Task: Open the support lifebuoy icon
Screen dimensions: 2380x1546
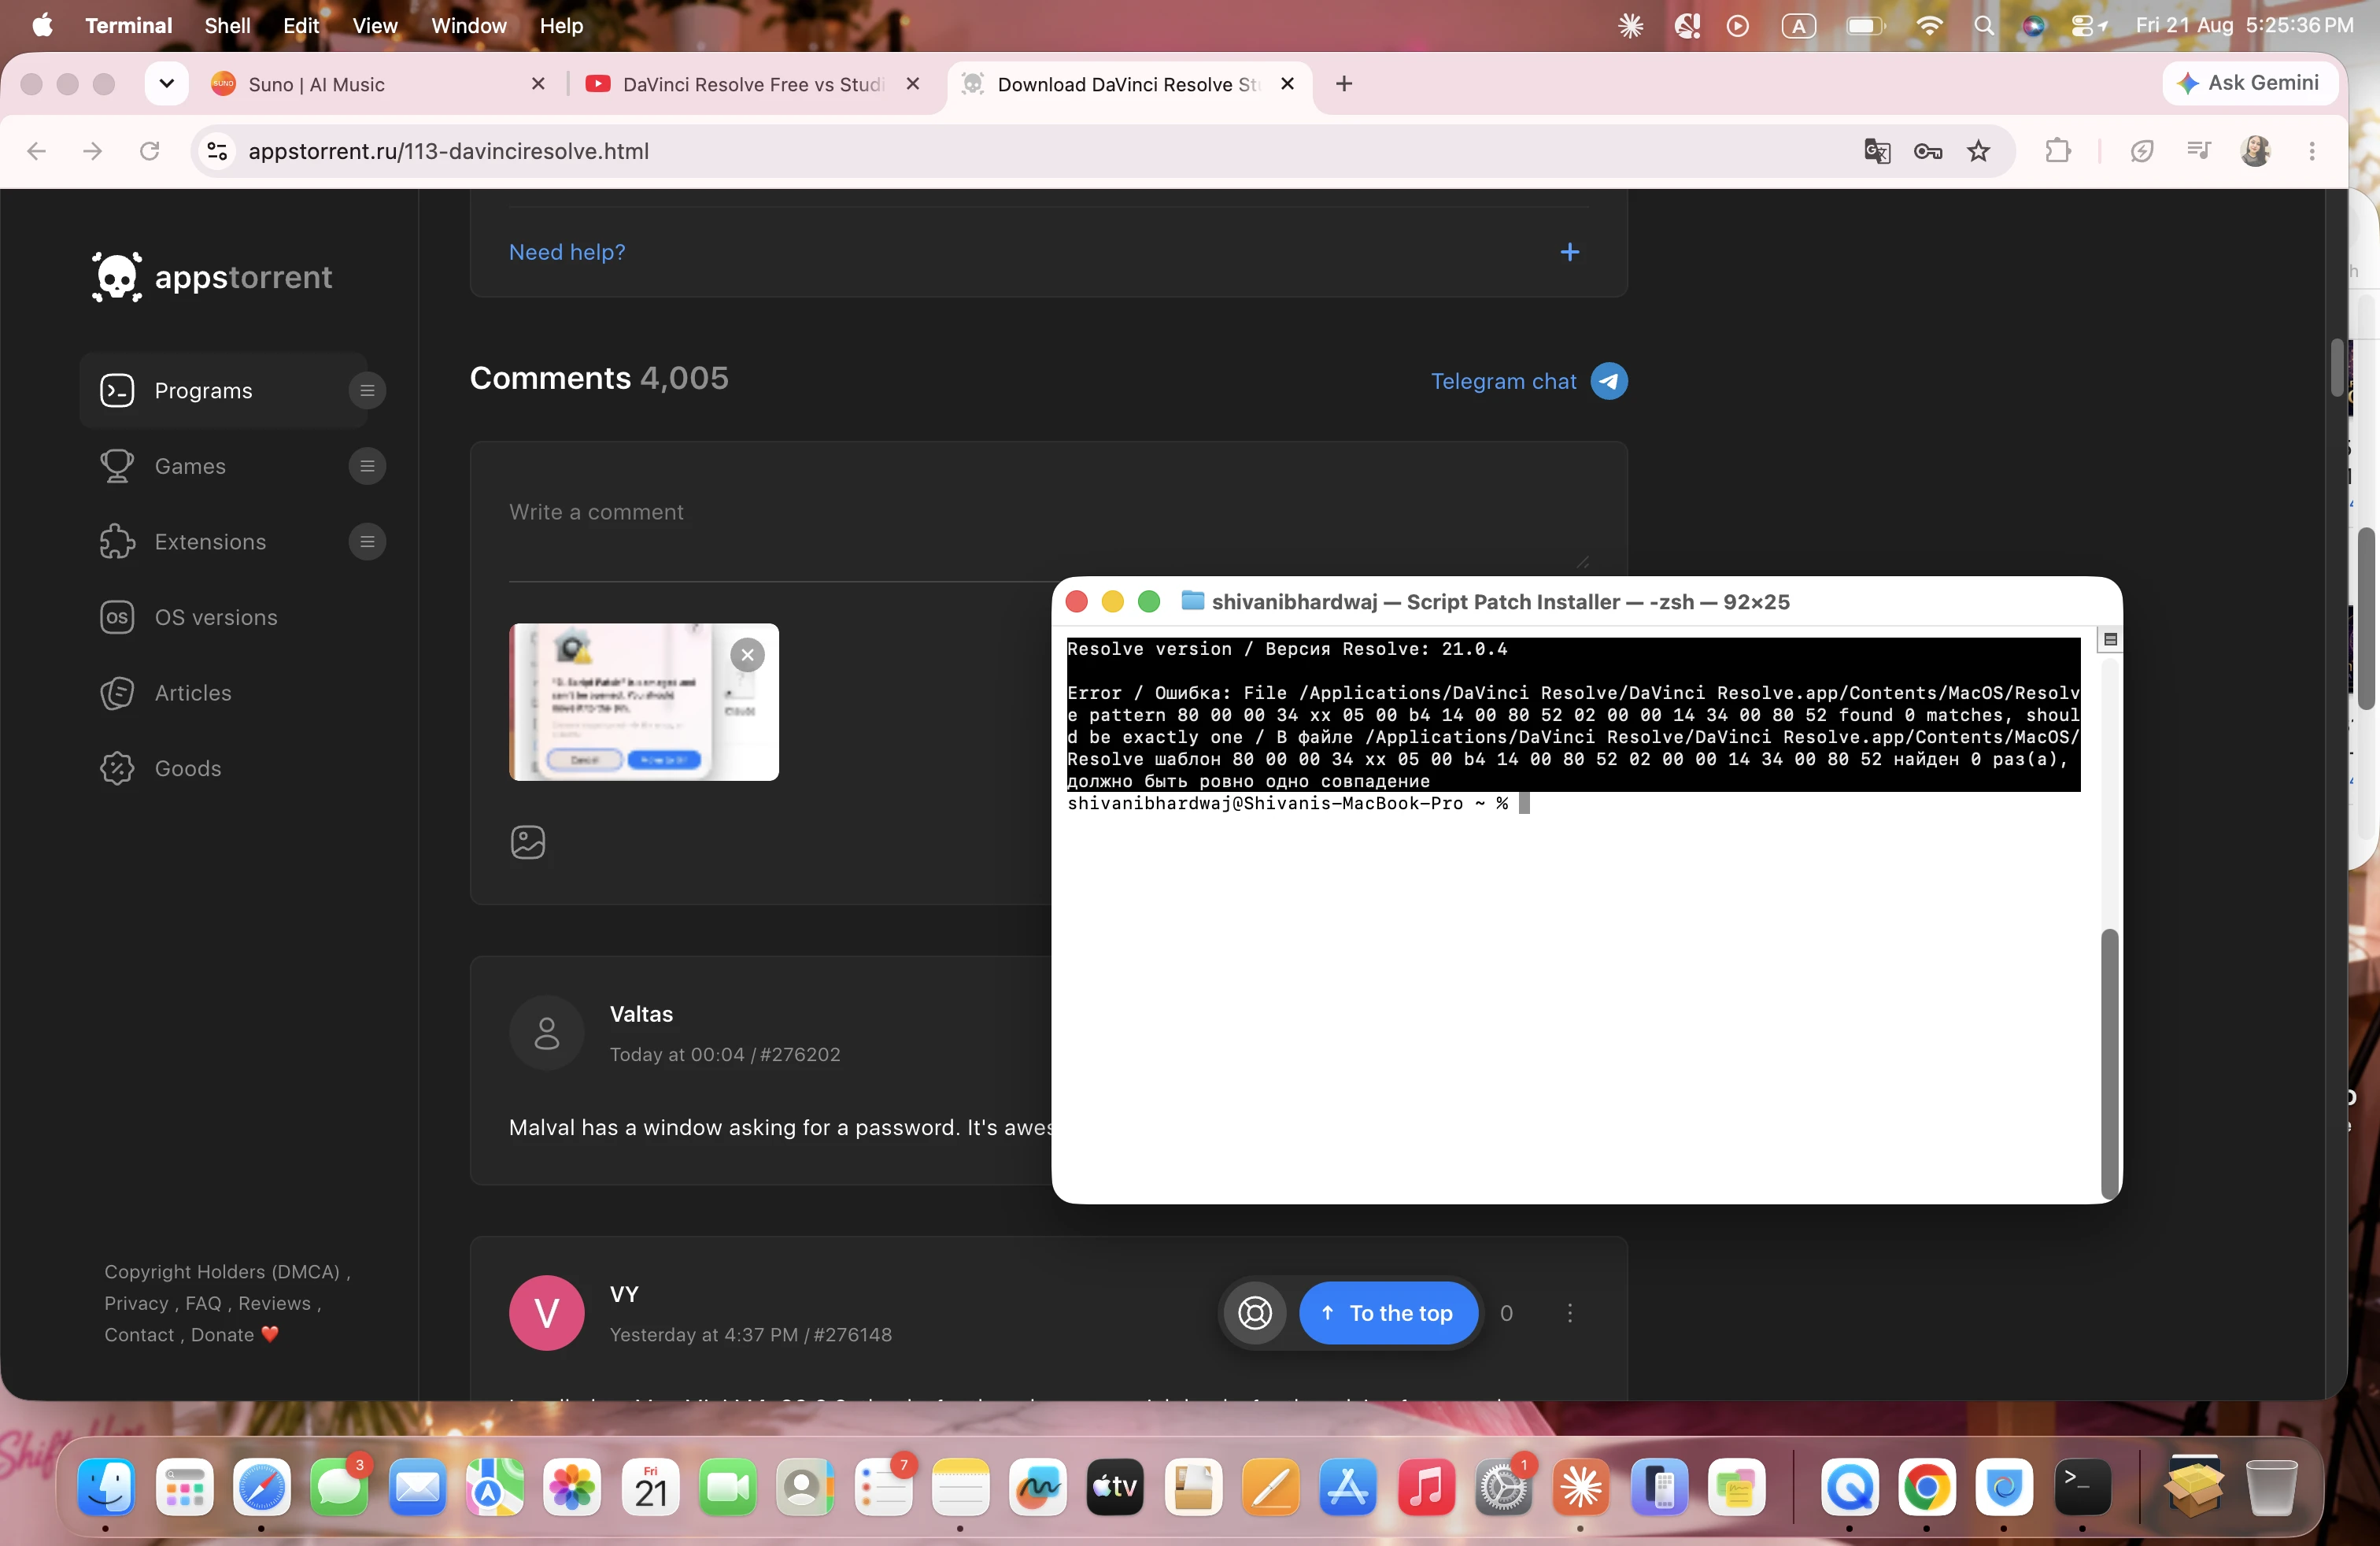Action: click(1255, 1313)
